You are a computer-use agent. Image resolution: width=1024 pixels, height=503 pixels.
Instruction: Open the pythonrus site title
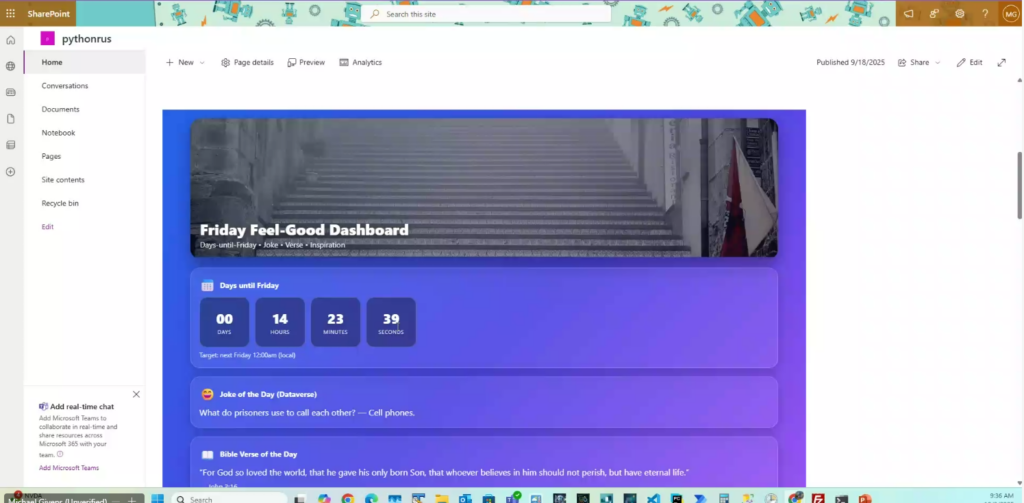(x=87, y=39)
